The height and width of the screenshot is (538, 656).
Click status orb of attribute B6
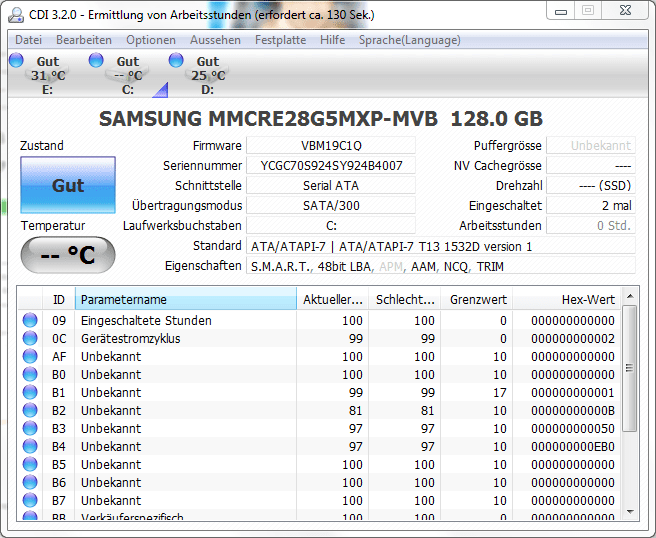(x=30, y=482)
